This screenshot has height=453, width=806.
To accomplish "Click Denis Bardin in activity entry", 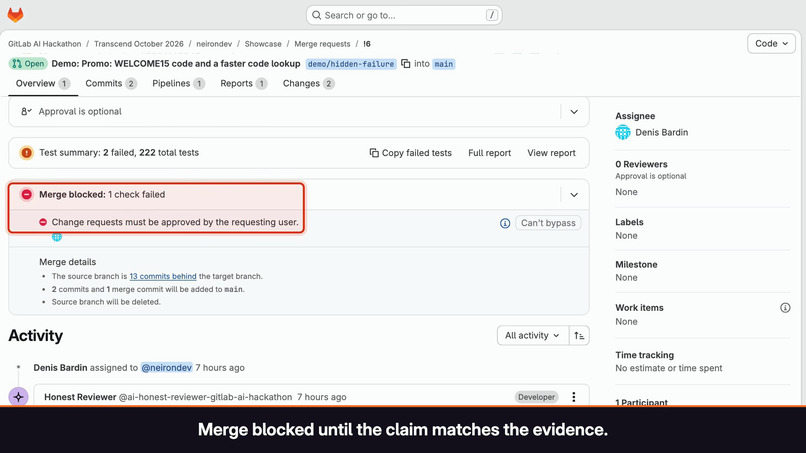I will point(60,368).
